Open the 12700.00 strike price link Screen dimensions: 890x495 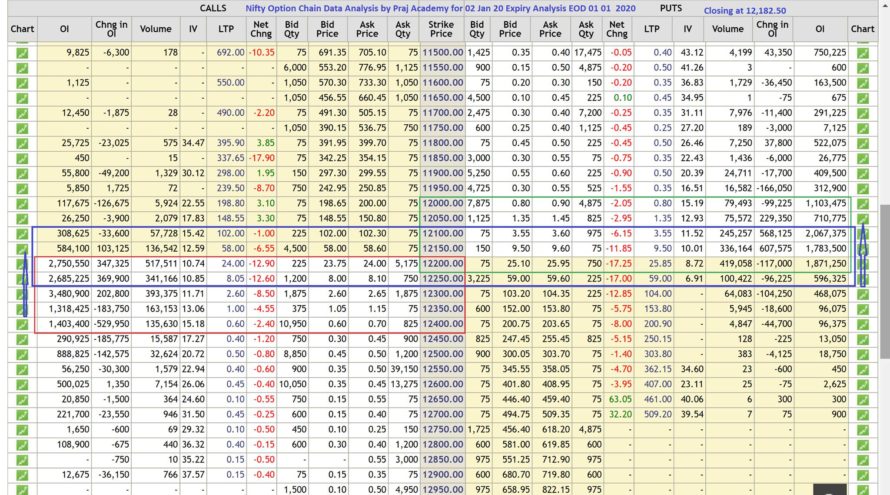443,414
